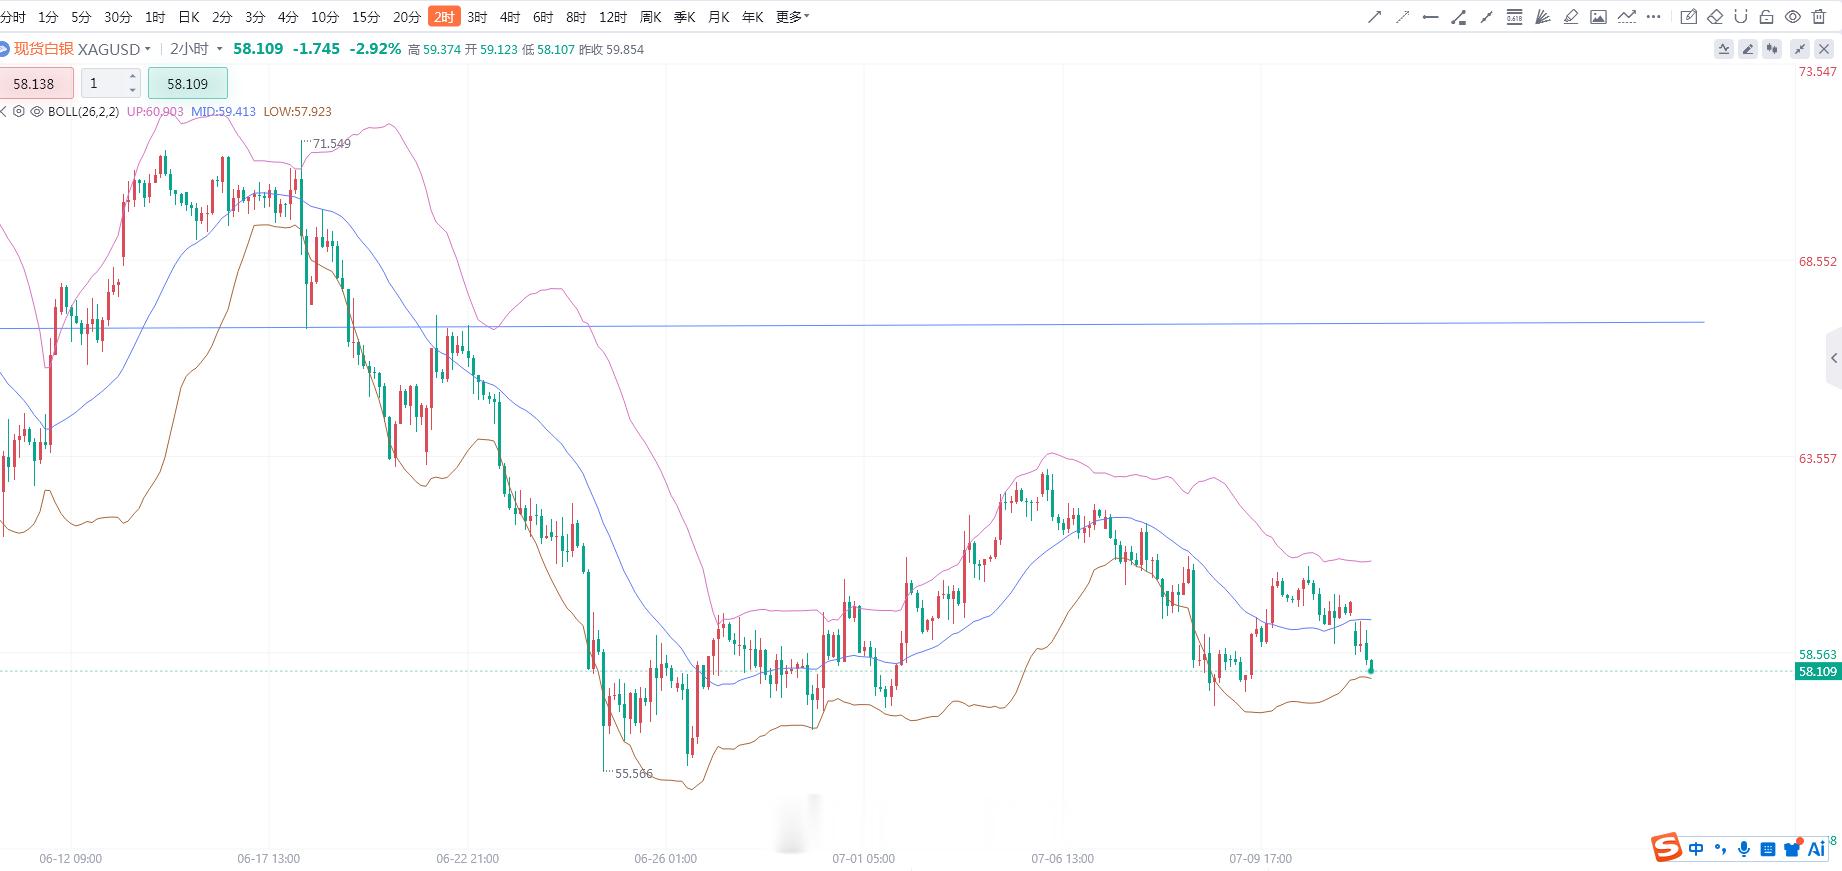Screen dimensions: 1842x871
Task: Decrease the lot quantity stepper down arrow
Action: tap(133, 90)
